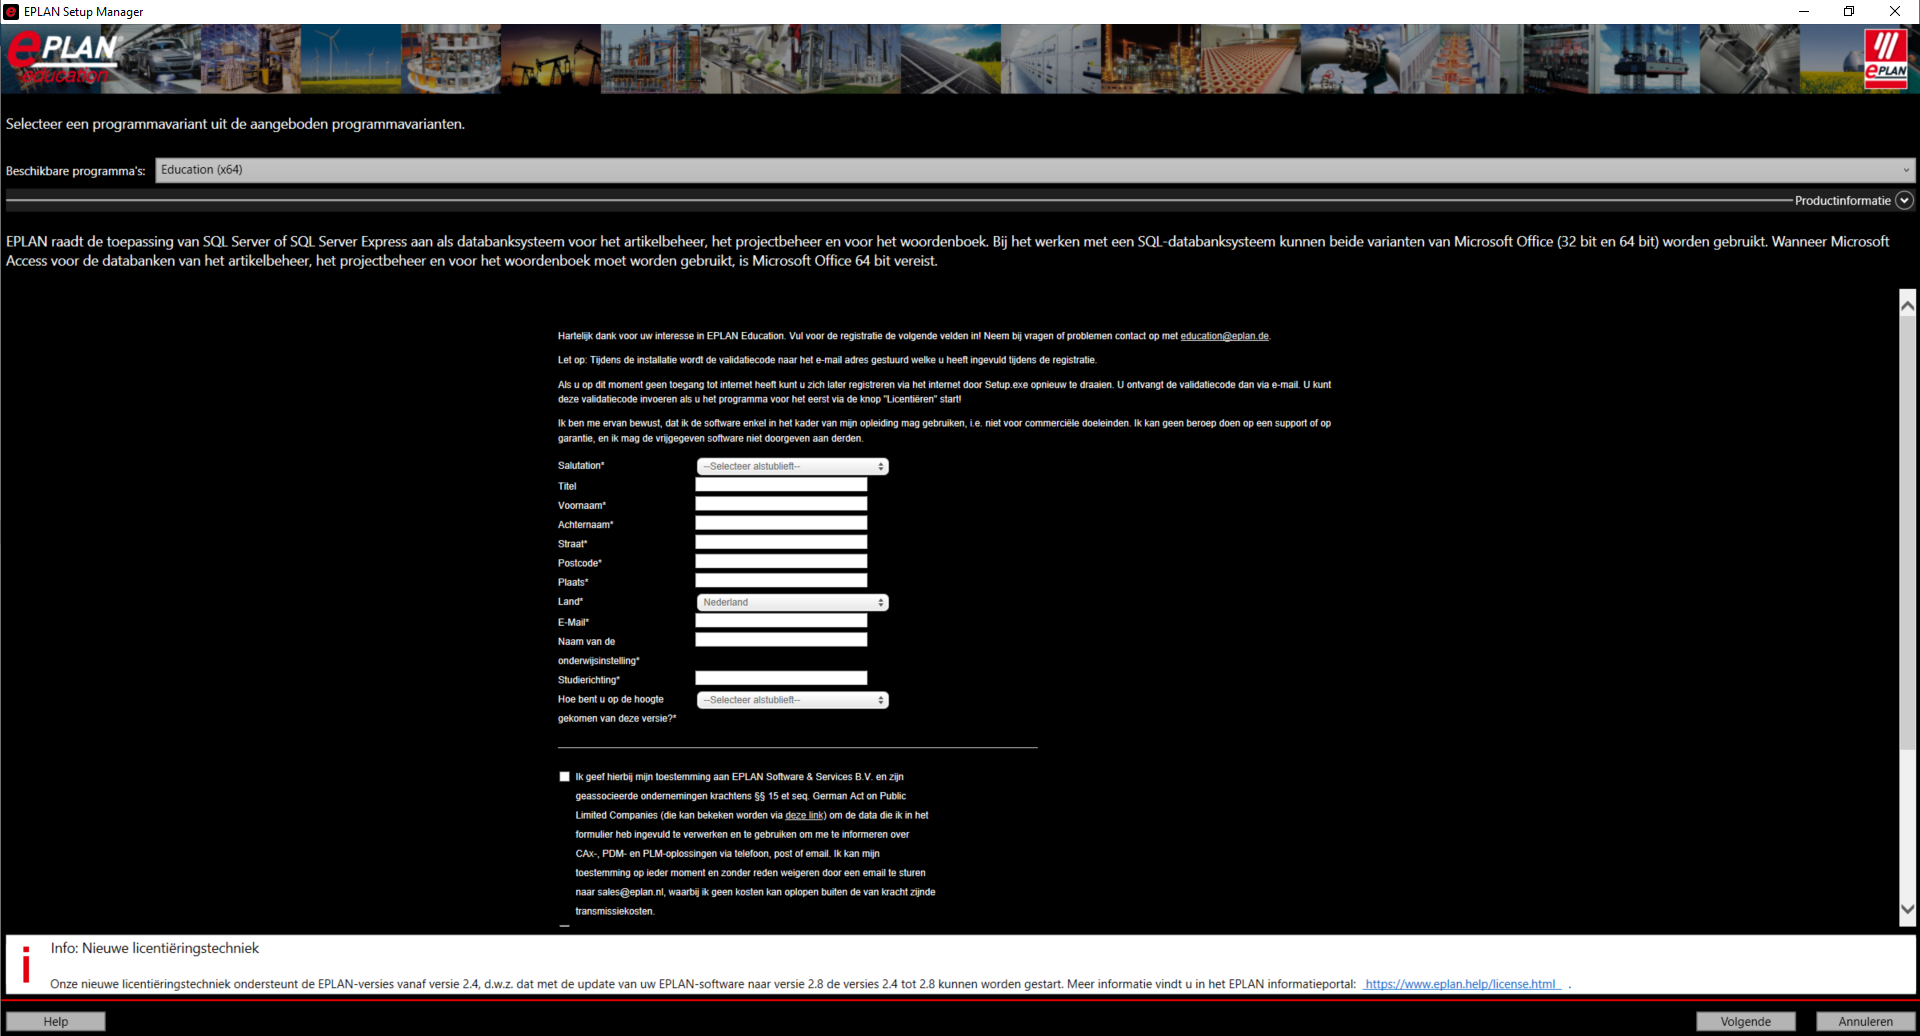
Task: Click the scroll down arrow of registration form
Action: pos(1907,909)
